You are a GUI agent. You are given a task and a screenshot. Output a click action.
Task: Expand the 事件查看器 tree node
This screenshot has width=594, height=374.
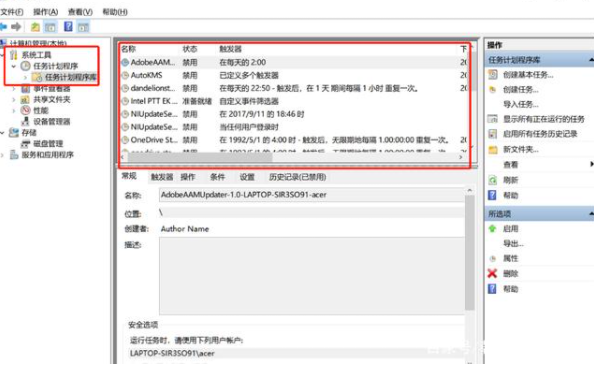coord(14,89)
